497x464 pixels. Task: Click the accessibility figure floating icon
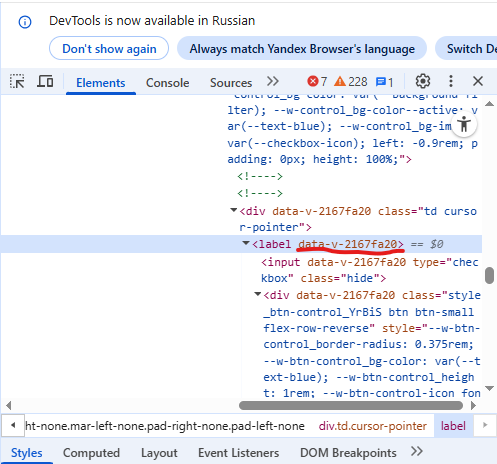click(x=464, y=125)
